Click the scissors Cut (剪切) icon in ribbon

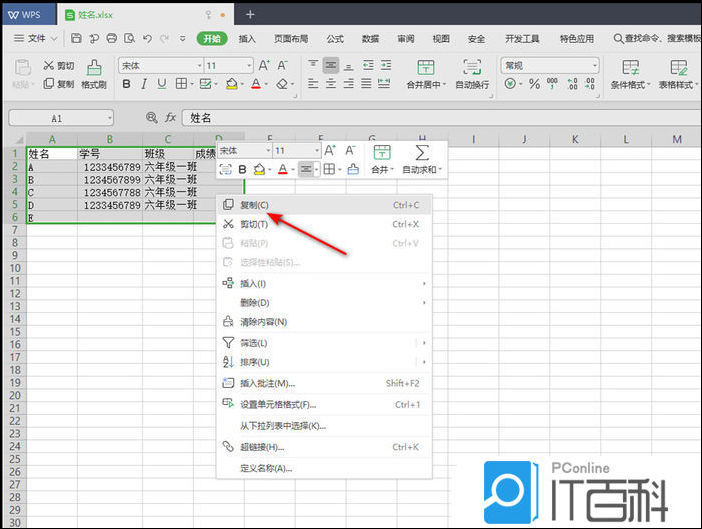49,66
